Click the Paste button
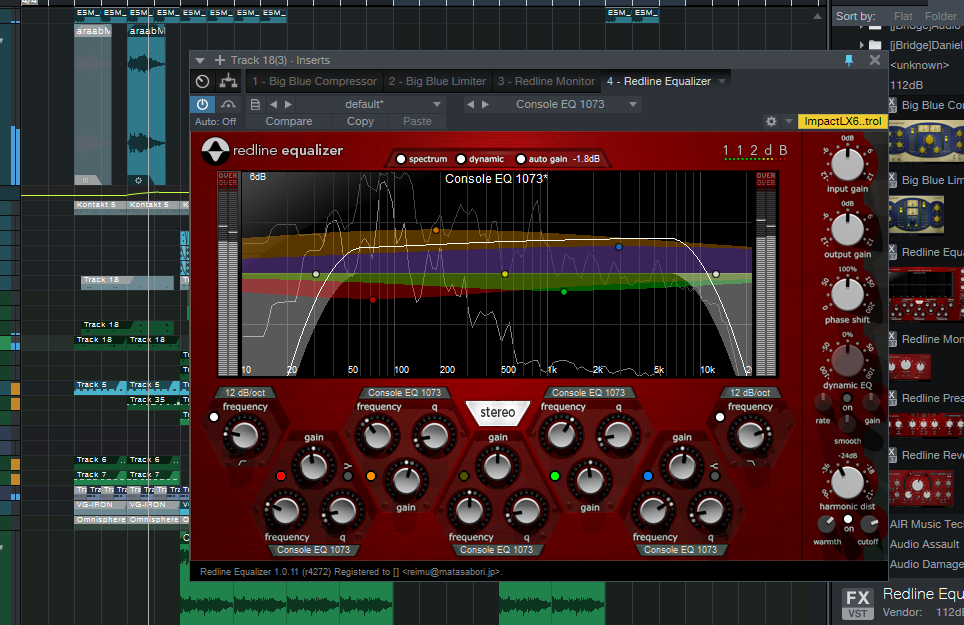The width and height of the screenshot is (964, 625). click(417, 122)
